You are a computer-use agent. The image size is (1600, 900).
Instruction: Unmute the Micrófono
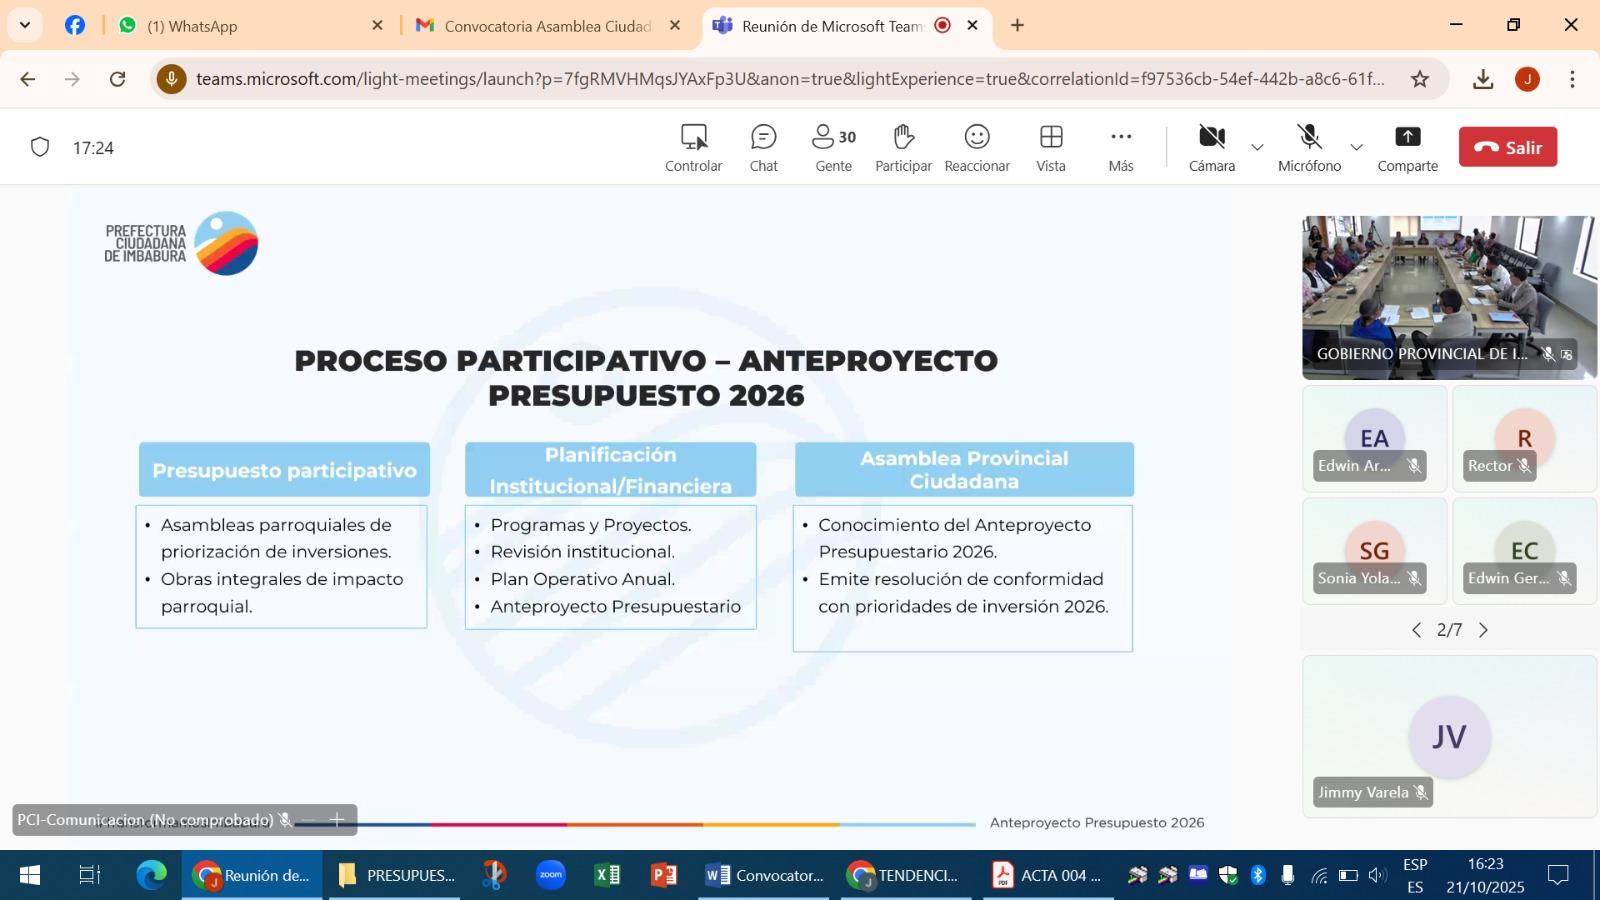point(1309,147)
